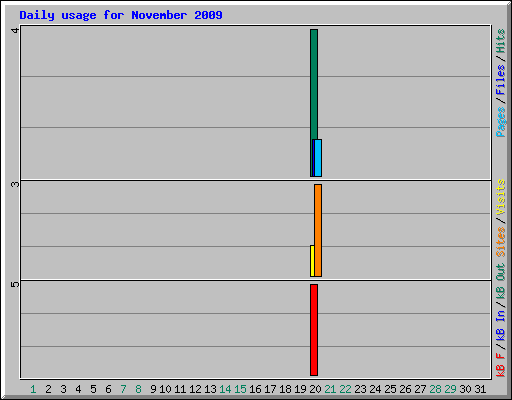Click day 13 on the x-axis
Viewport: 512px width, 400px height.
pyautogui.click(x=210, y=389)
